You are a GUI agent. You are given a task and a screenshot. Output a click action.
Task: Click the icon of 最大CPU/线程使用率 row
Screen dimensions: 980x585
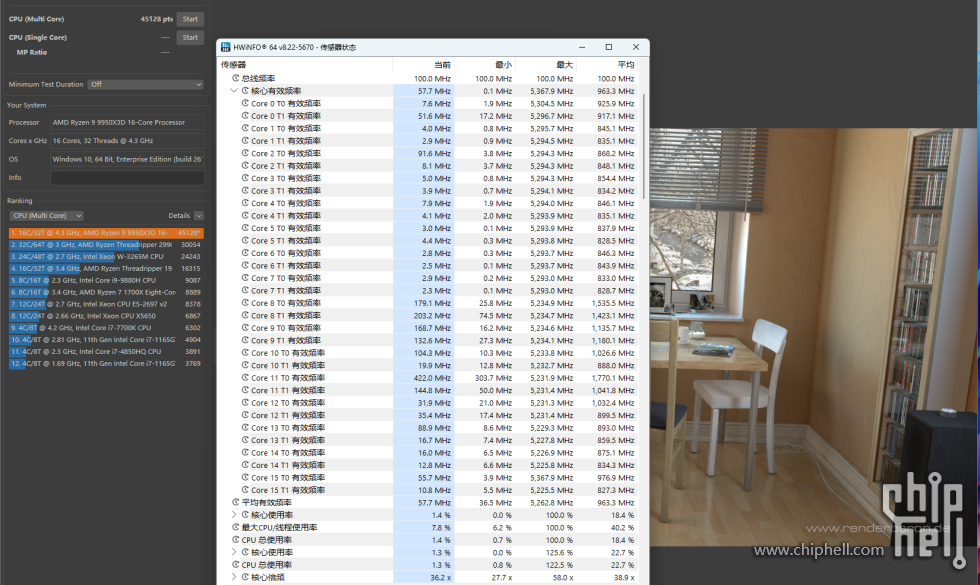coord(236,528)
